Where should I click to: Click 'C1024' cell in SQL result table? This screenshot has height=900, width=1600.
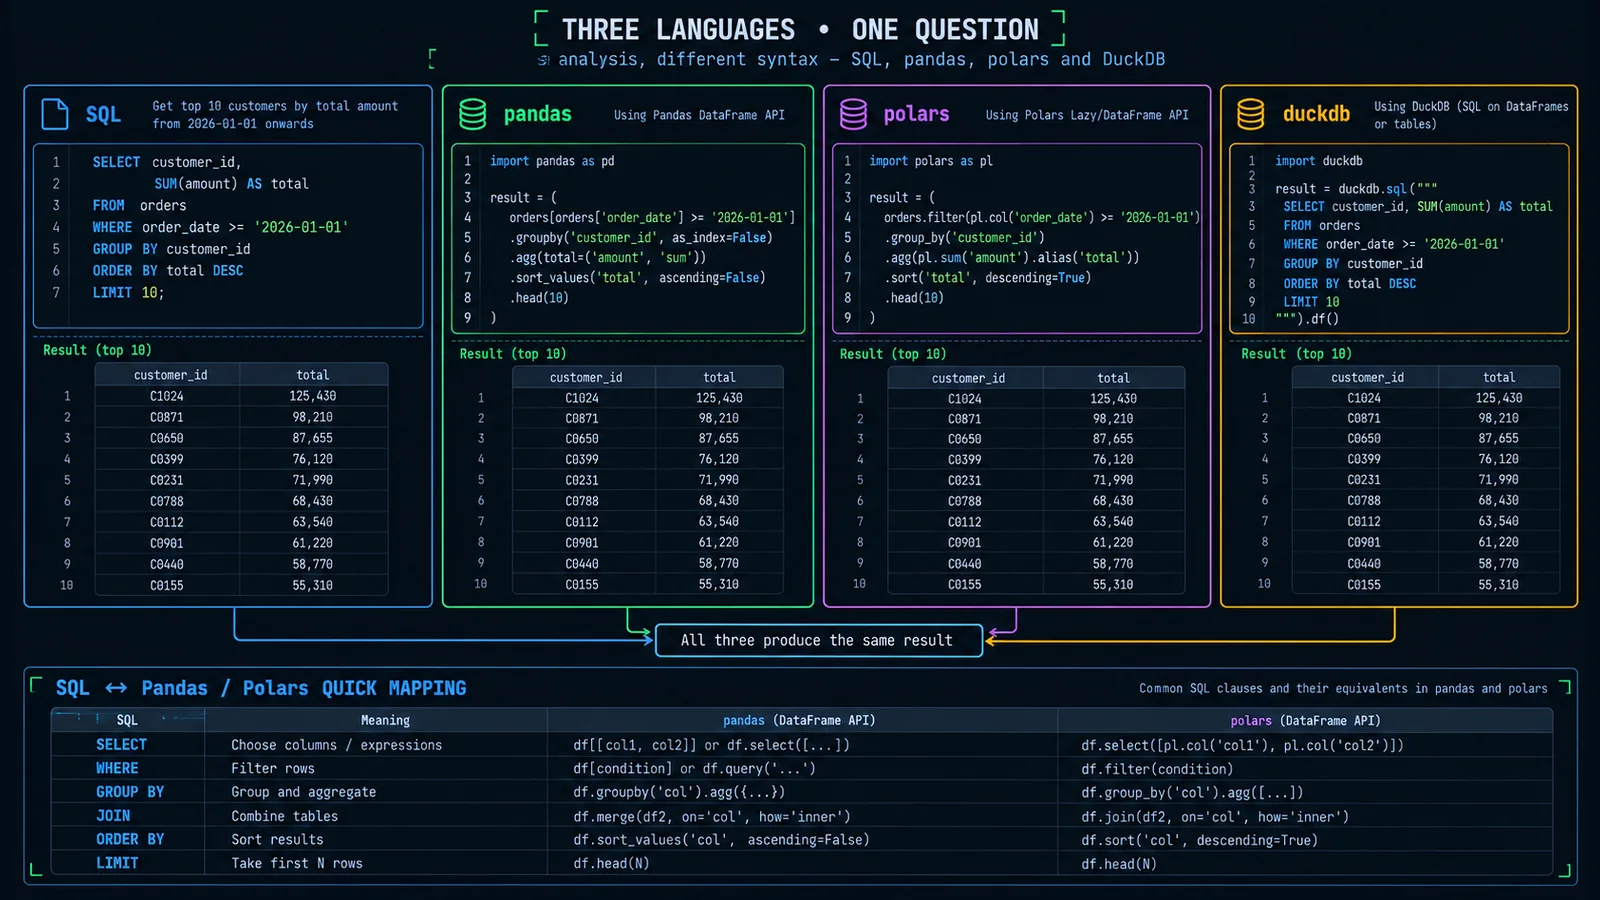point(167,396)
